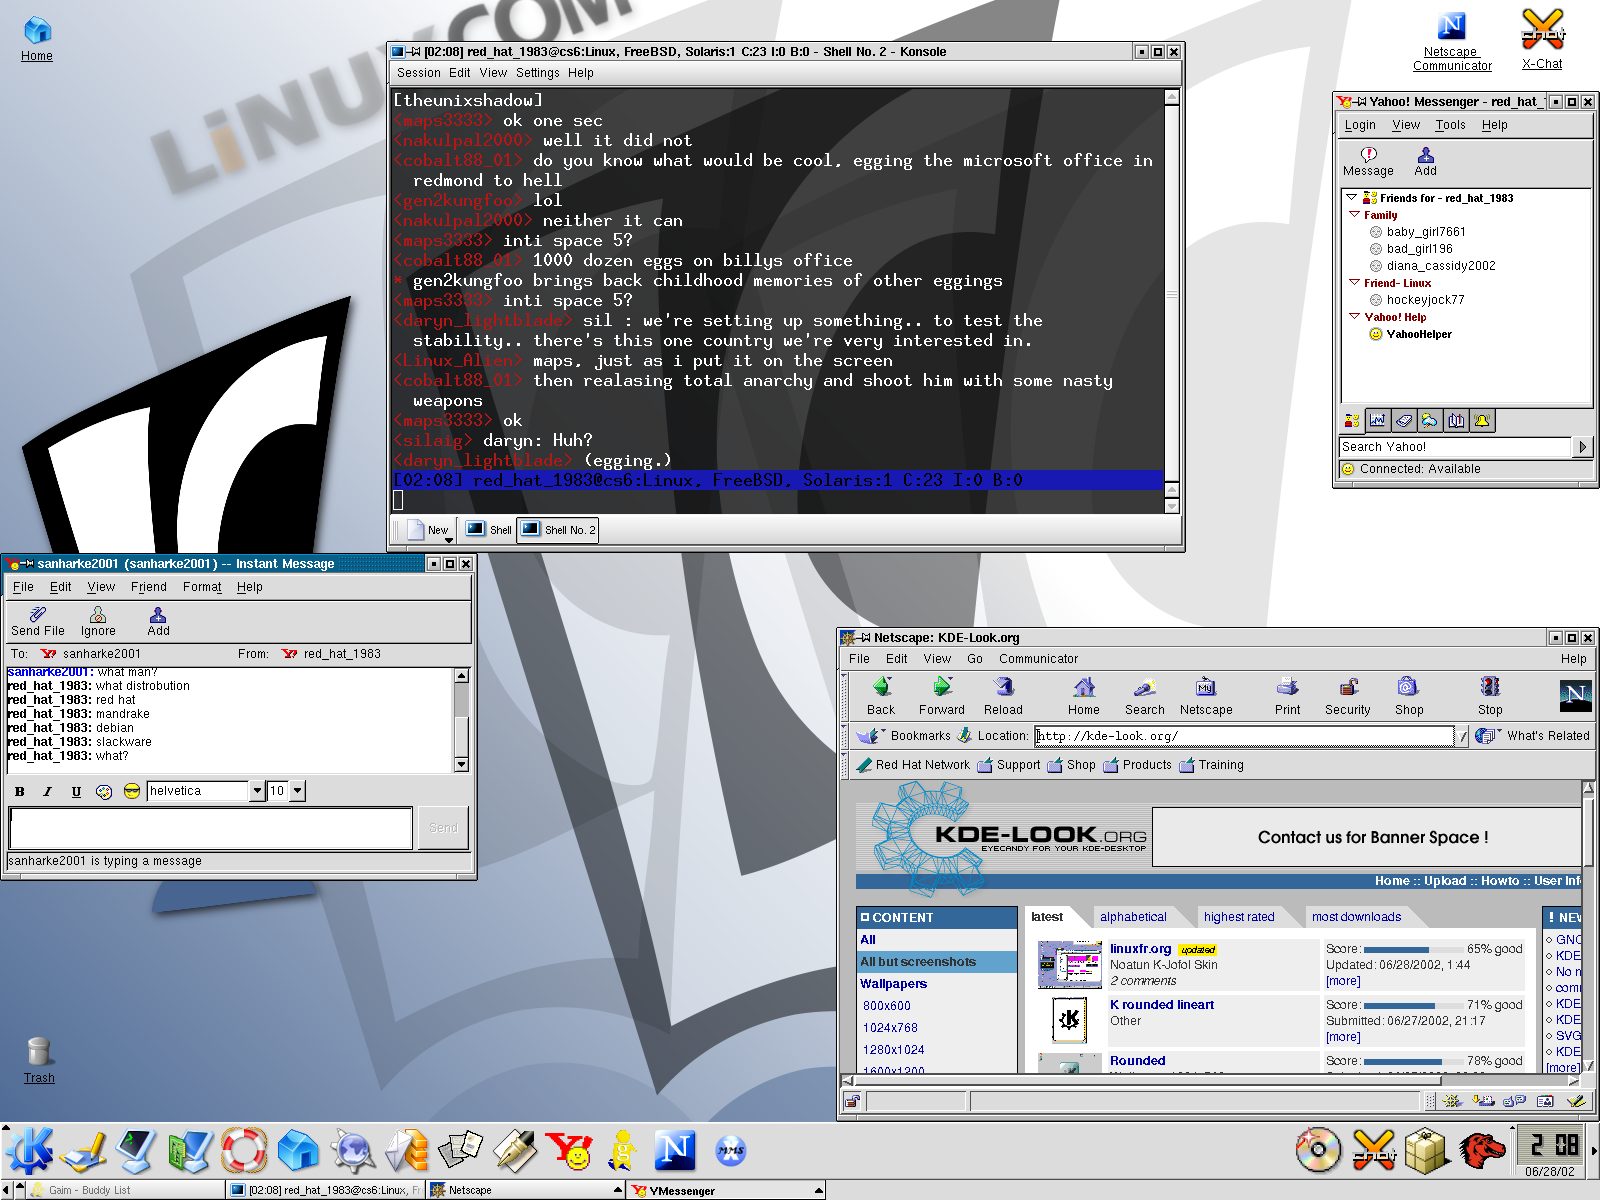This screenshot has width=1600, height=1200.
Task: Click the Print icon in Netscape
Action: [1288, 696]
